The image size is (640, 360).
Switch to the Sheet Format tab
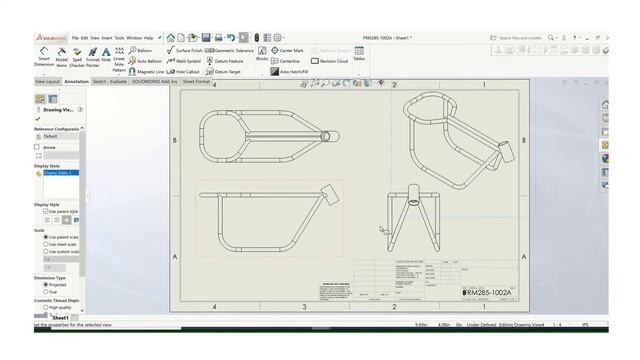[196, 82]
